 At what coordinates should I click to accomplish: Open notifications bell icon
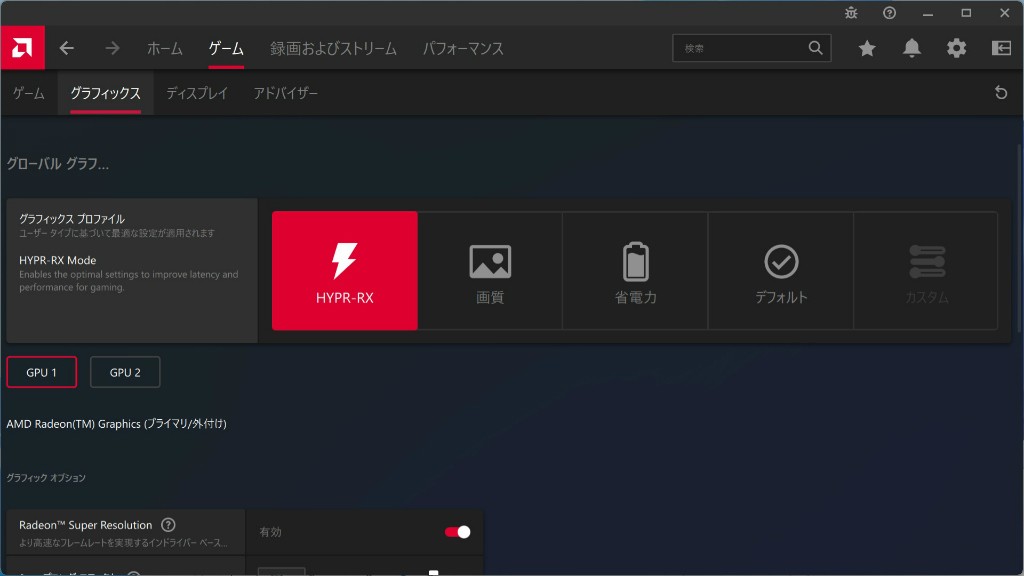click(x=912, y=48)
